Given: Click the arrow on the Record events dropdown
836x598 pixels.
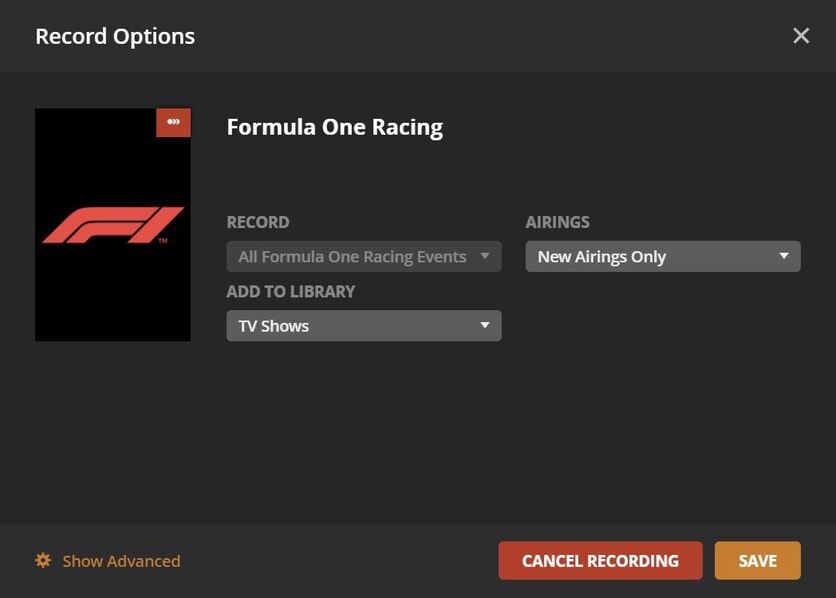Looking at the screenshot, I should [485, 256].
